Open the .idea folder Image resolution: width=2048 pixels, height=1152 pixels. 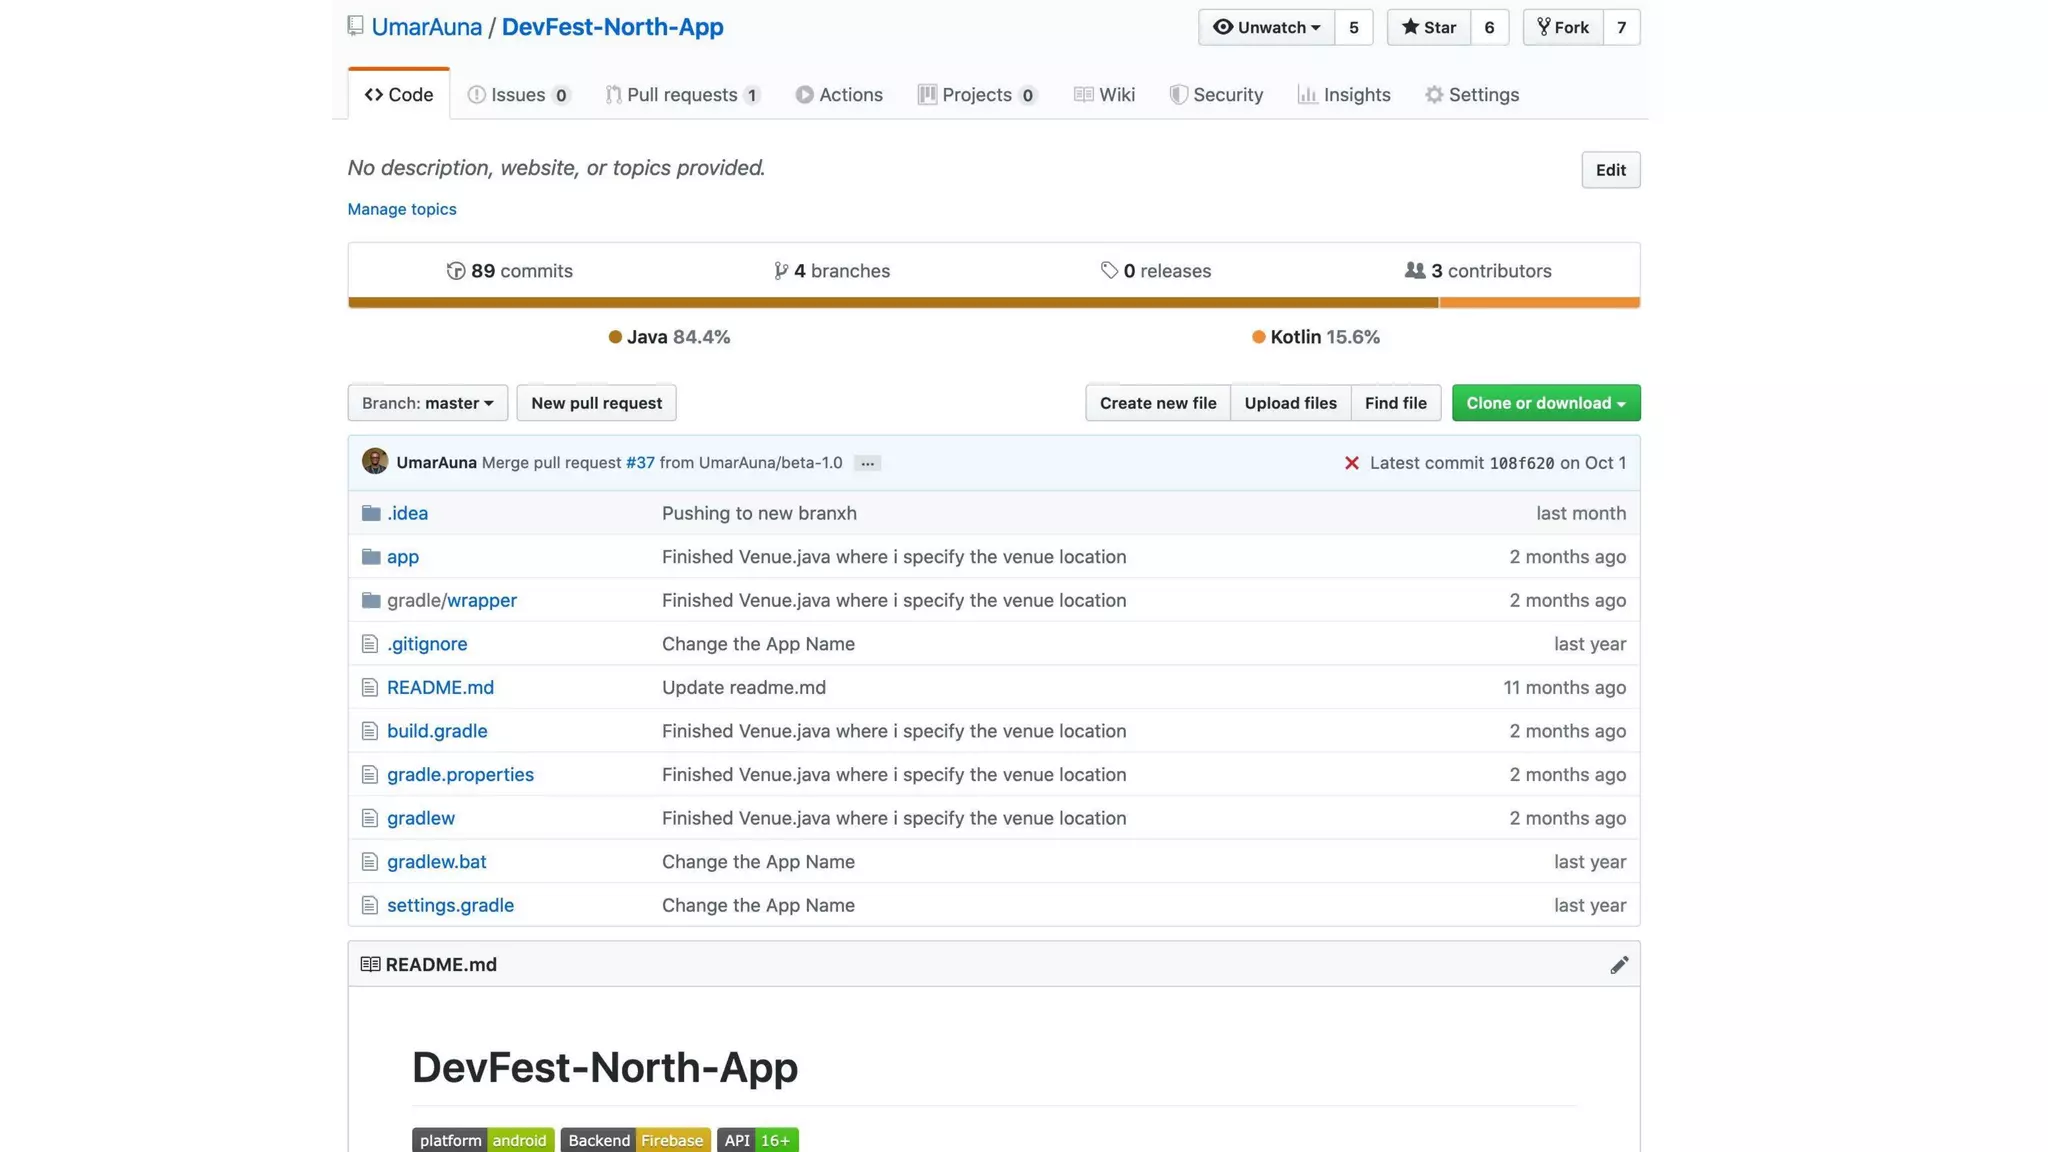click(407, 513)
